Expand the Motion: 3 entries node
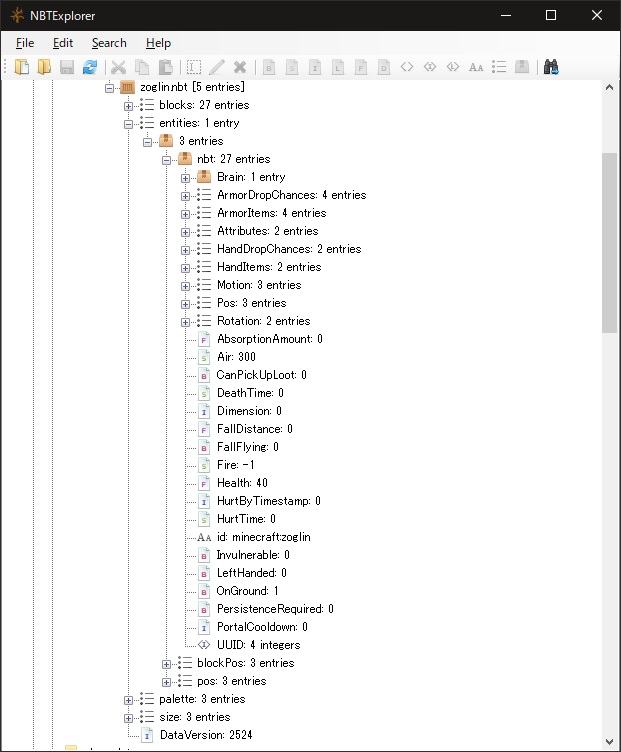This screenshot has width=621, height=752. 185,286
